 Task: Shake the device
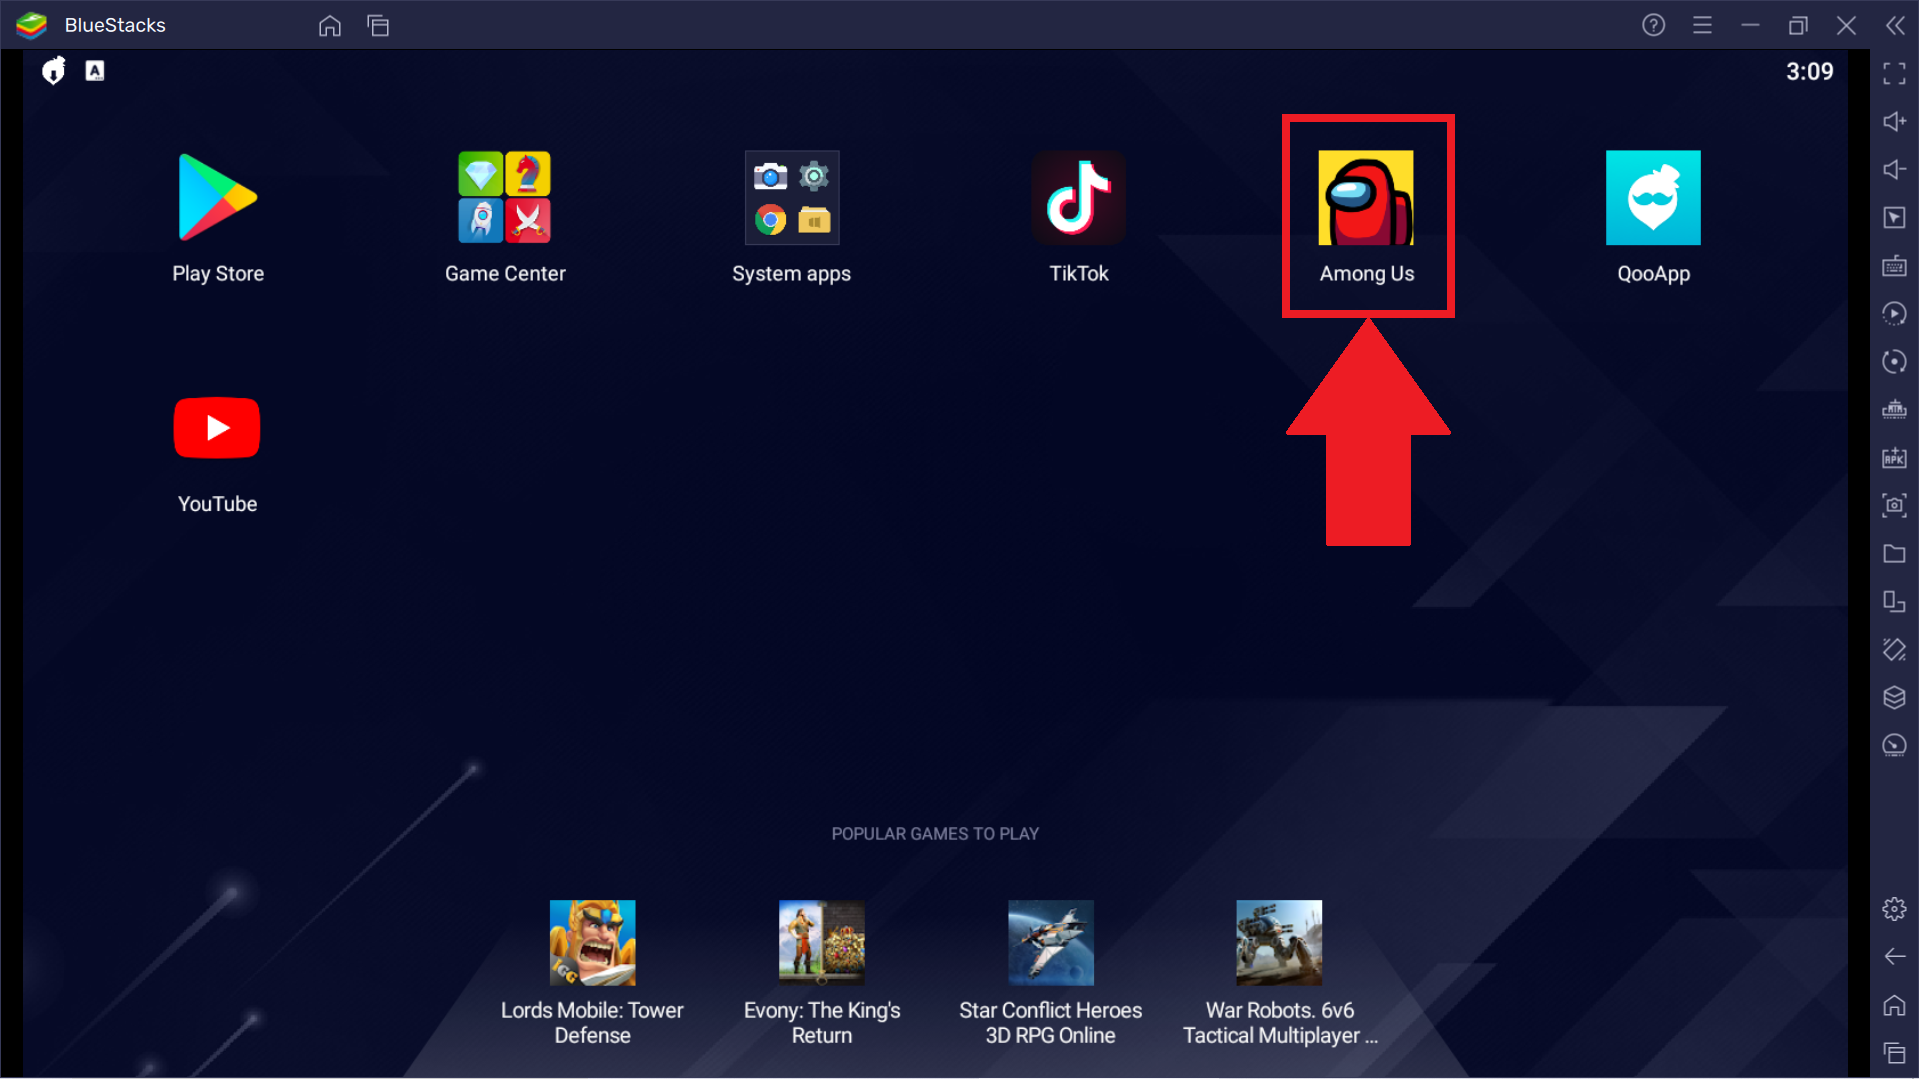click(1894, 650)
